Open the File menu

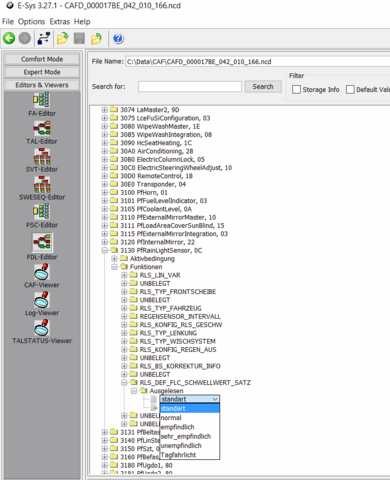click(x=8, y=22)
